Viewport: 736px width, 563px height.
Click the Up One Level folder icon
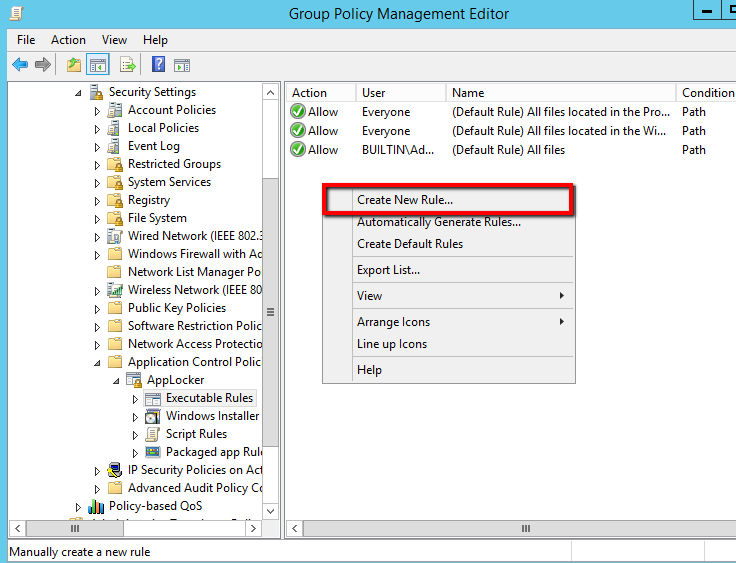pyautogui.click(x=73, y=65)
